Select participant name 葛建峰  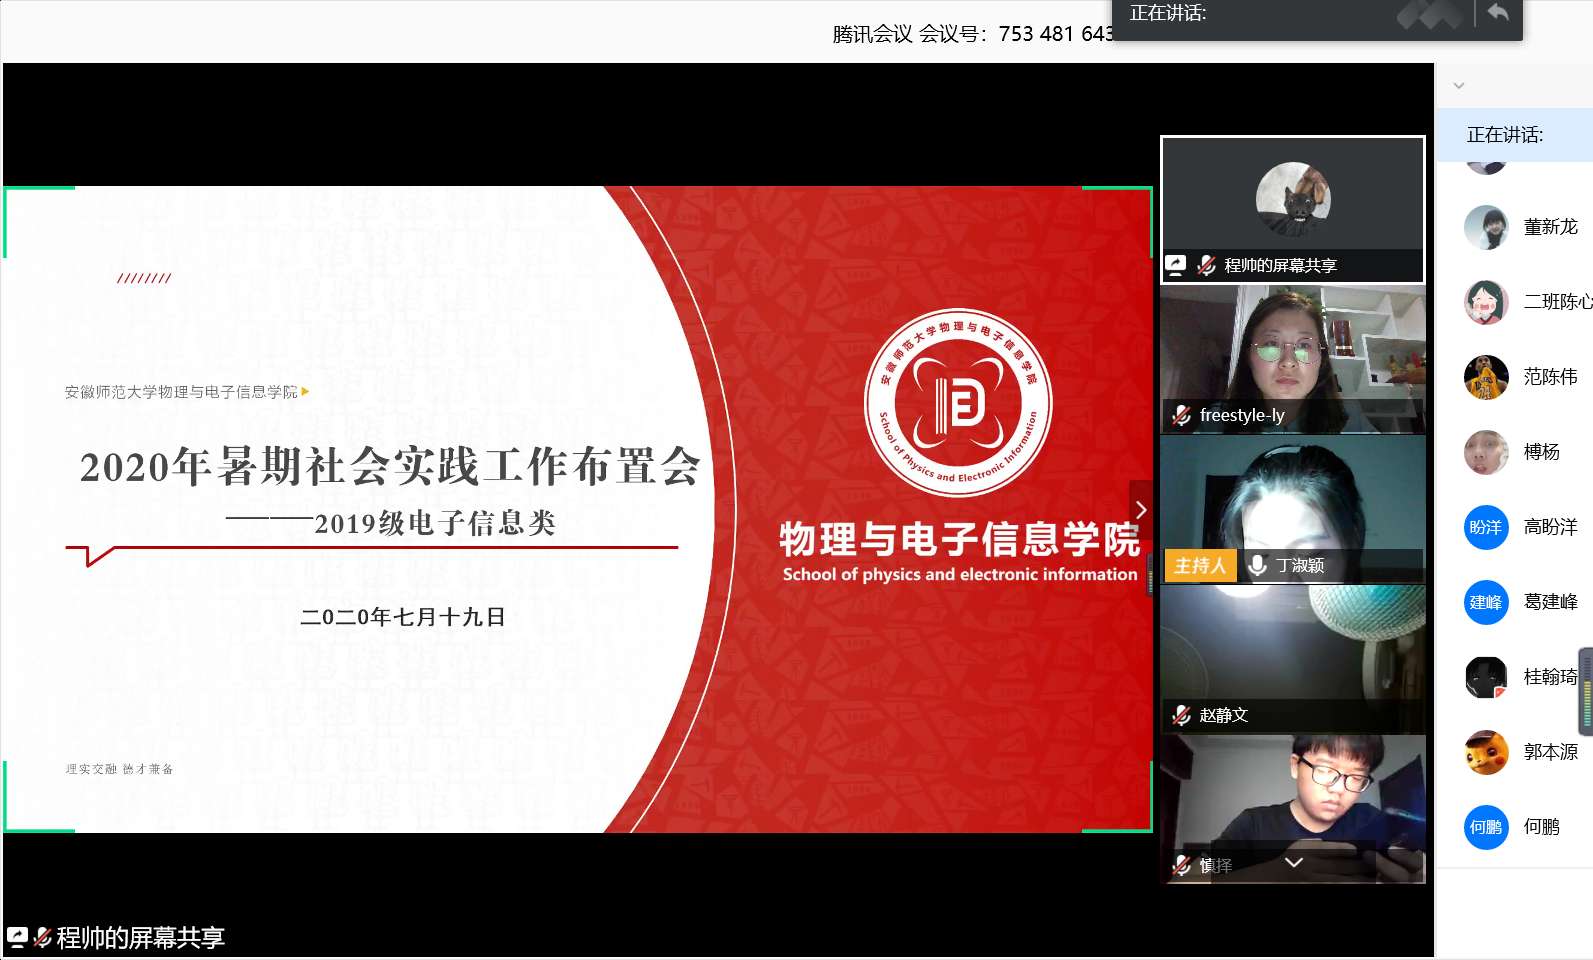[1550, 602]
